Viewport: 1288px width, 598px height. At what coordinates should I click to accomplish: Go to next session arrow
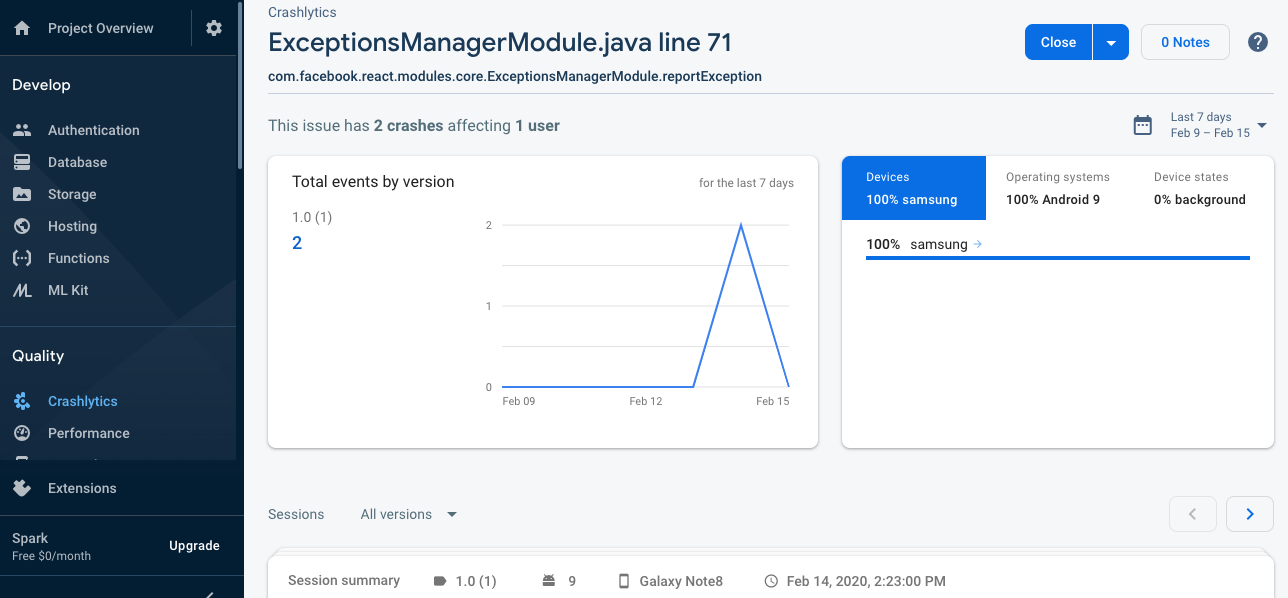point(1250,514)
